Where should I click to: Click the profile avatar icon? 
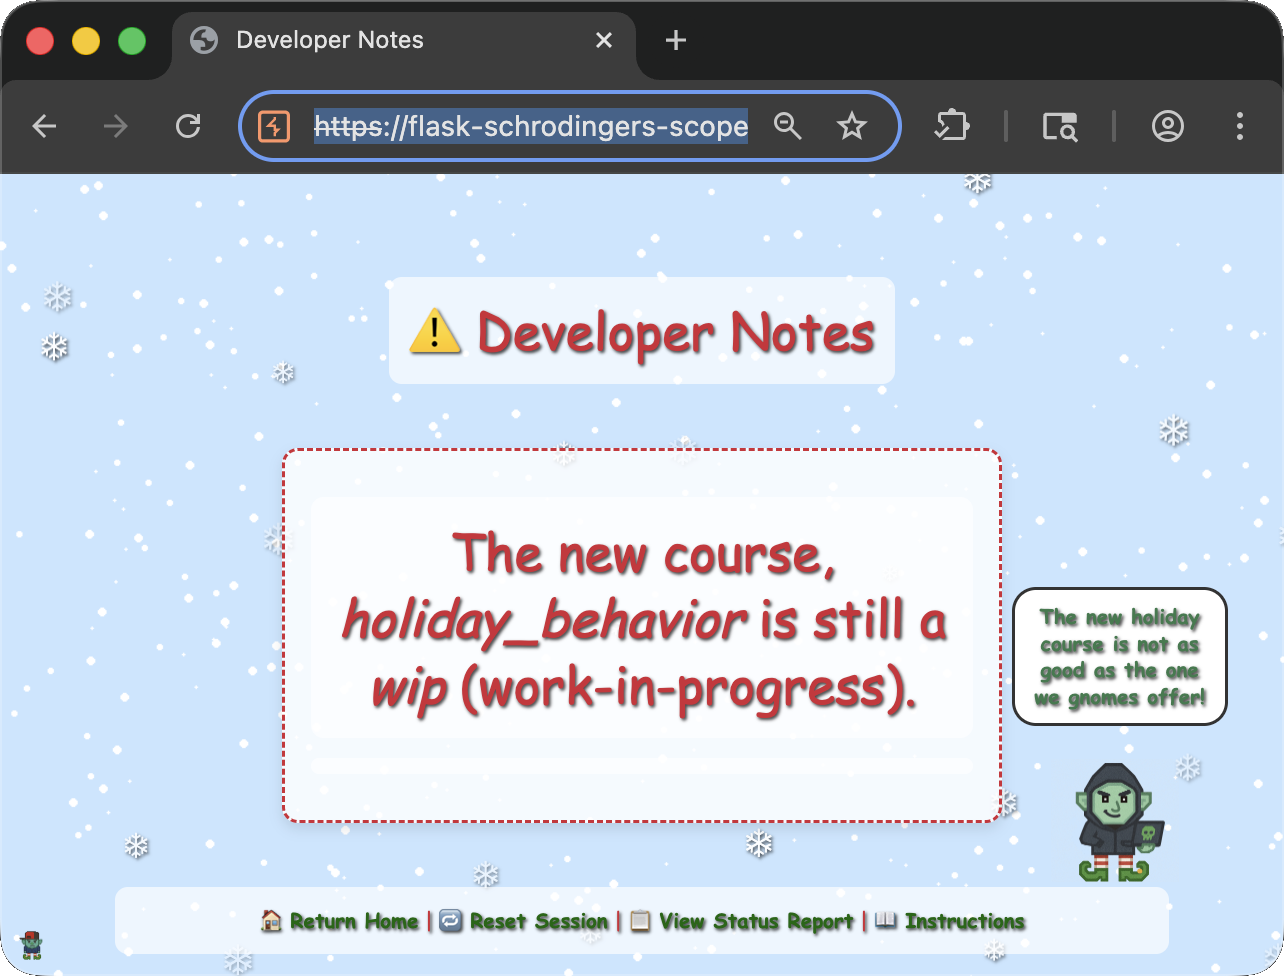click(x=1167, y=126)
